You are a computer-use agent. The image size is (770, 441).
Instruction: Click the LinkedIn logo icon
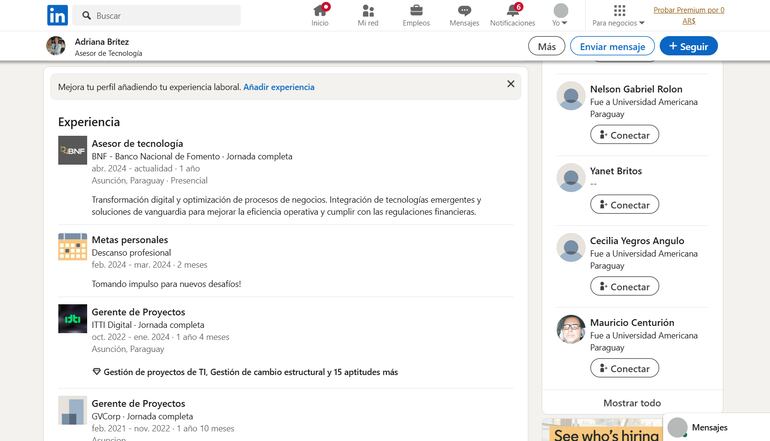pos(58,15)
